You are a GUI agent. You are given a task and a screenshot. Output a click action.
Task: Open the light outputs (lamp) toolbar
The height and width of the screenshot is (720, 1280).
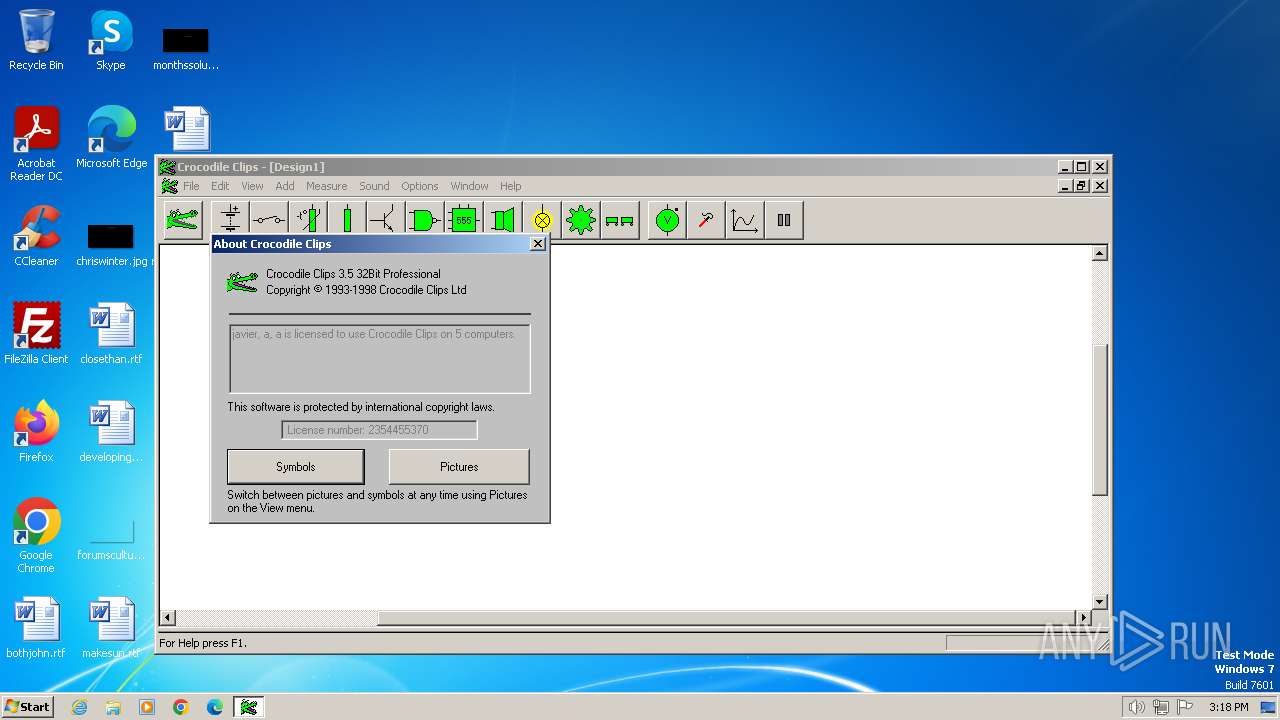pyautogui.click(x=542, y=220)
